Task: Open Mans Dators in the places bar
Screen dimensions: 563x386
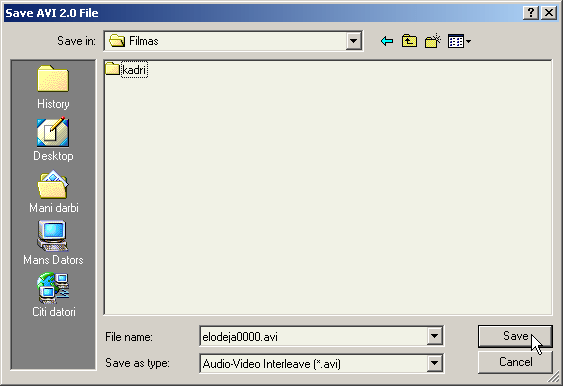Action: coord(53,244)
